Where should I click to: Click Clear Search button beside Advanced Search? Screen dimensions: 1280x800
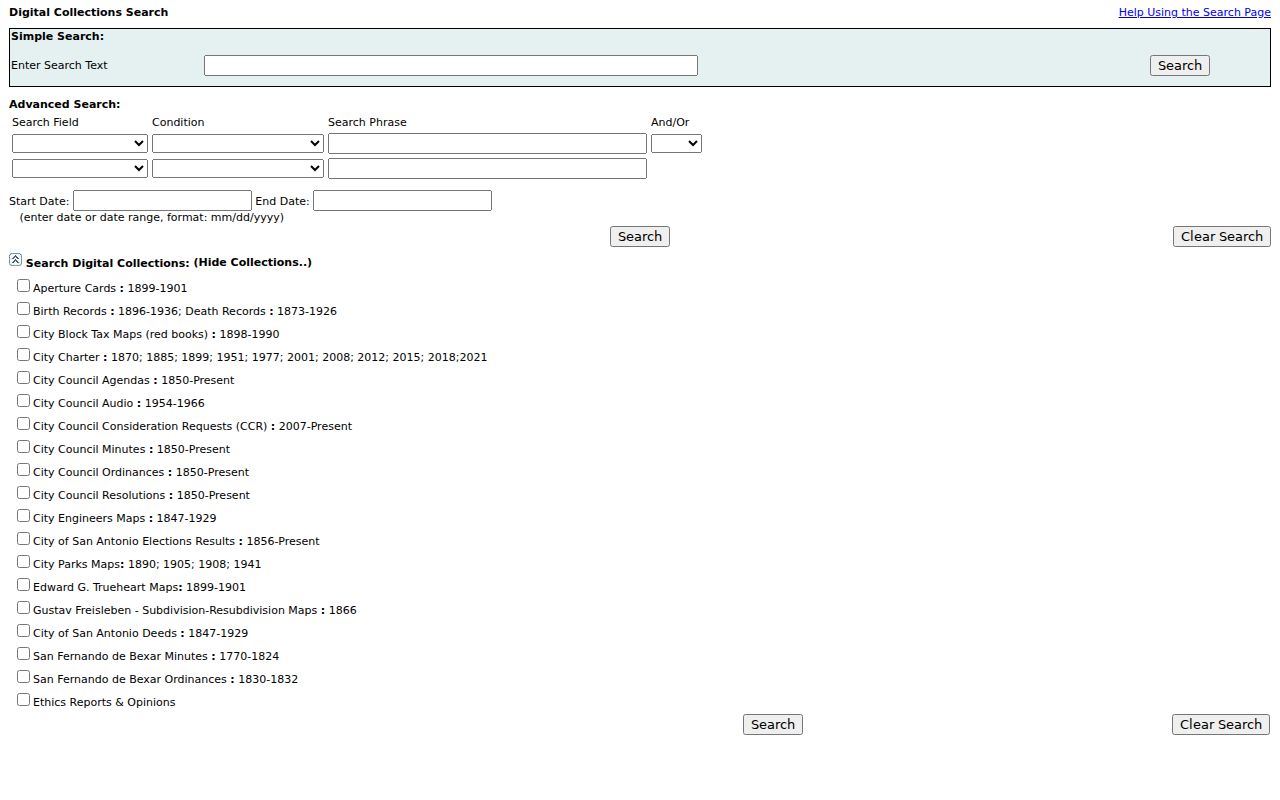tap(1222, 237)
